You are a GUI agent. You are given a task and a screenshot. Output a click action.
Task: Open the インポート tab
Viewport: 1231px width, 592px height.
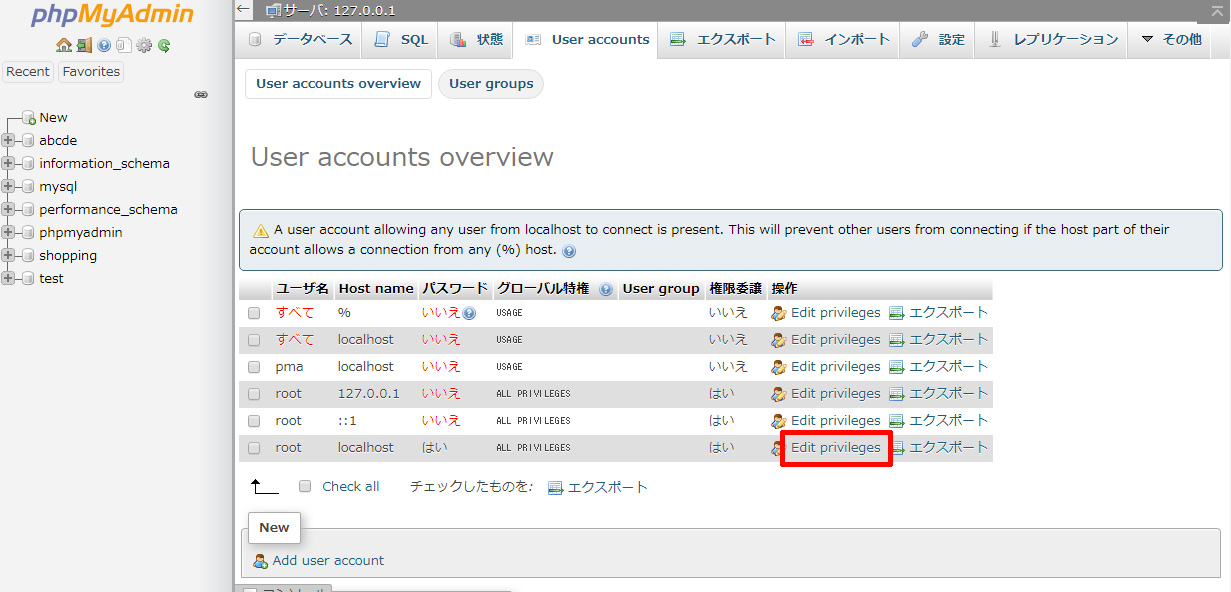point(844,40)
